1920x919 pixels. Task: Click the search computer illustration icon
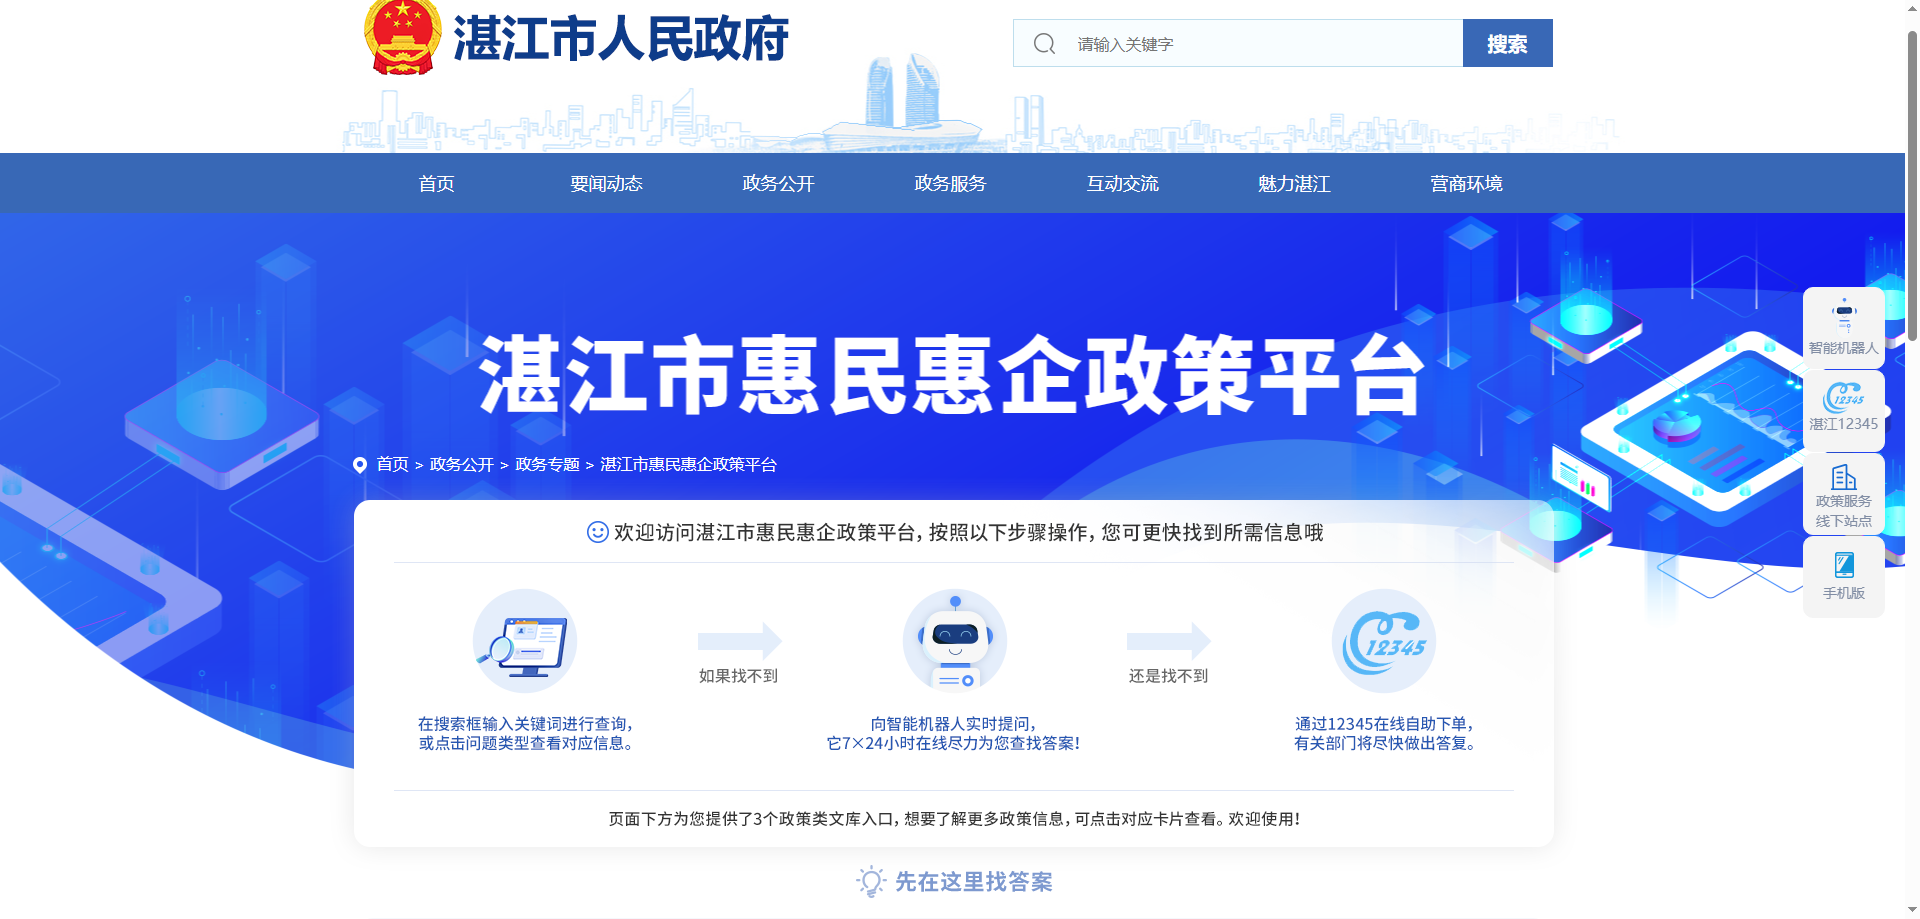coord(524,641)
